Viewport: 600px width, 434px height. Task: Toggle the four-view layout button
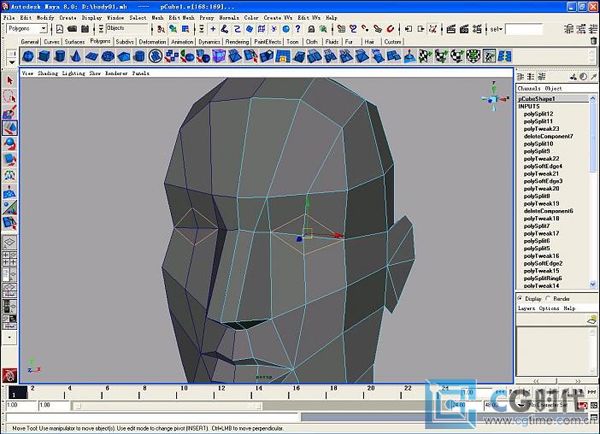click(10, 258)
